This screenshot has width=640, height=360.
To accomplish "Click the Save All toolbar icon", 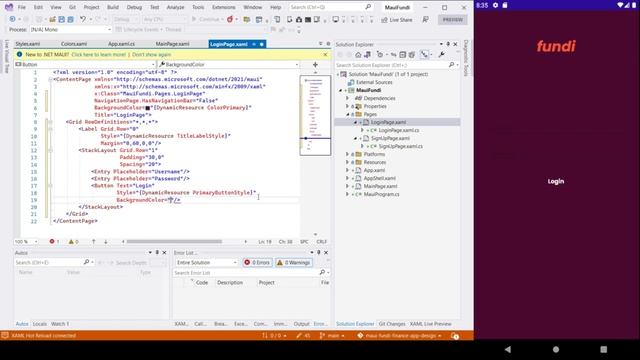I will tap(70, 19).
